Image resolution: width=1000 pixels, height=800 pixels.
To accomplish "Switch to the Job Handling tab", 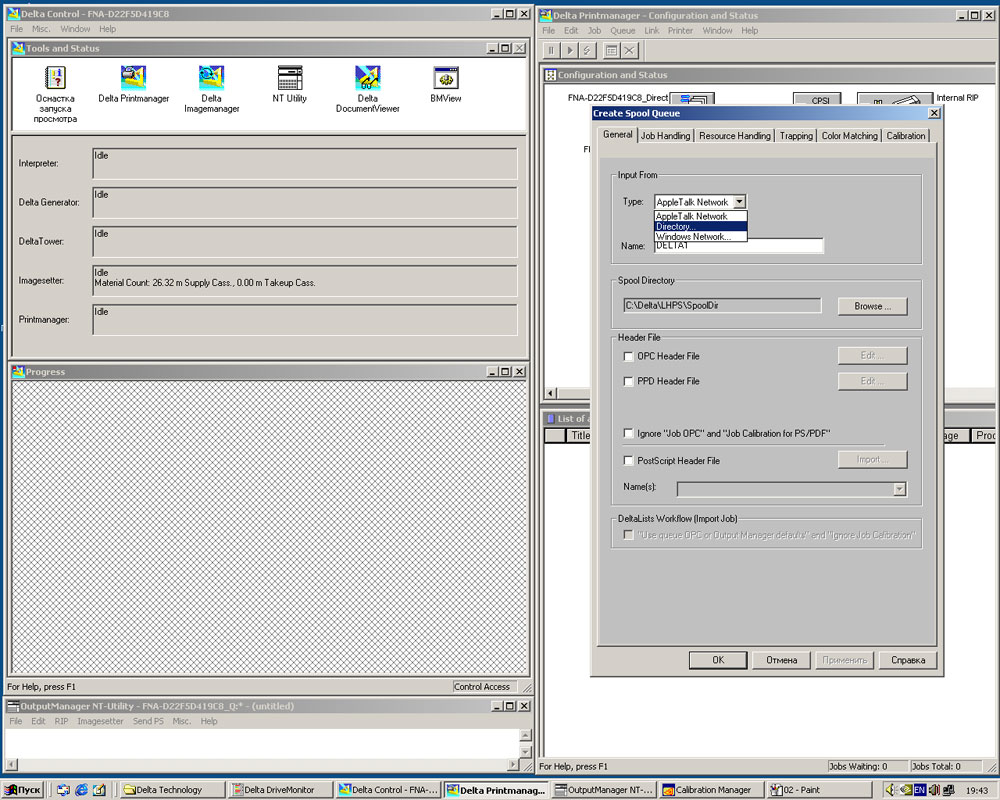I will 665,136.
